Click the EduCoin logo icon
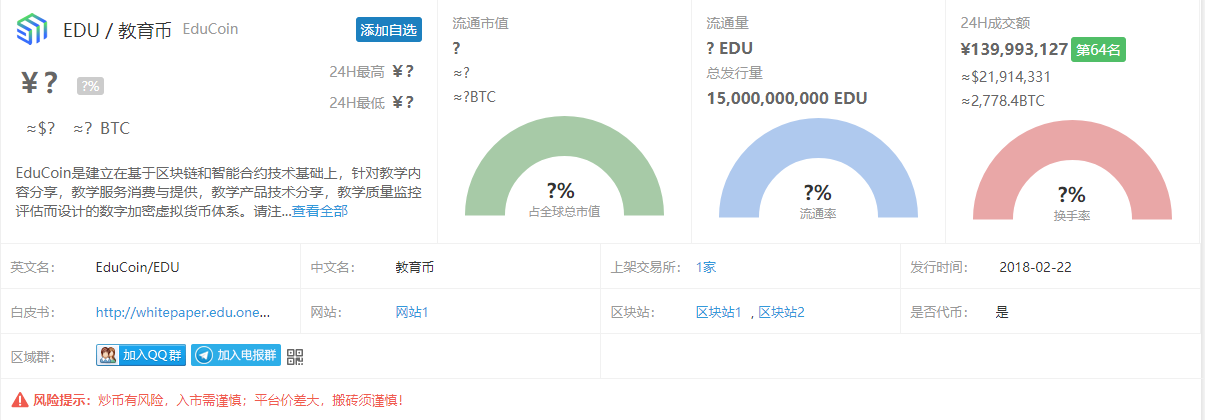This screenshot has width=1205, height=420. point(32,30)
